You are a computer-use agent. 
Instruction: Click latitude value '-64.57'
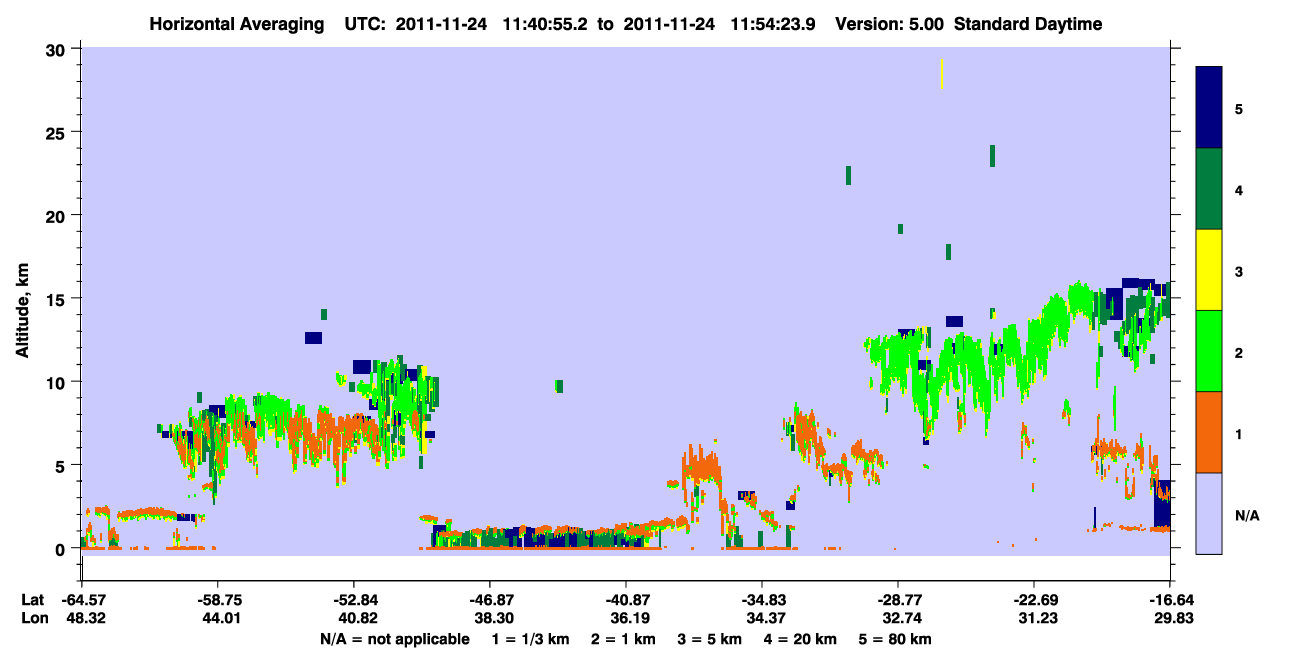coord(82,600)
